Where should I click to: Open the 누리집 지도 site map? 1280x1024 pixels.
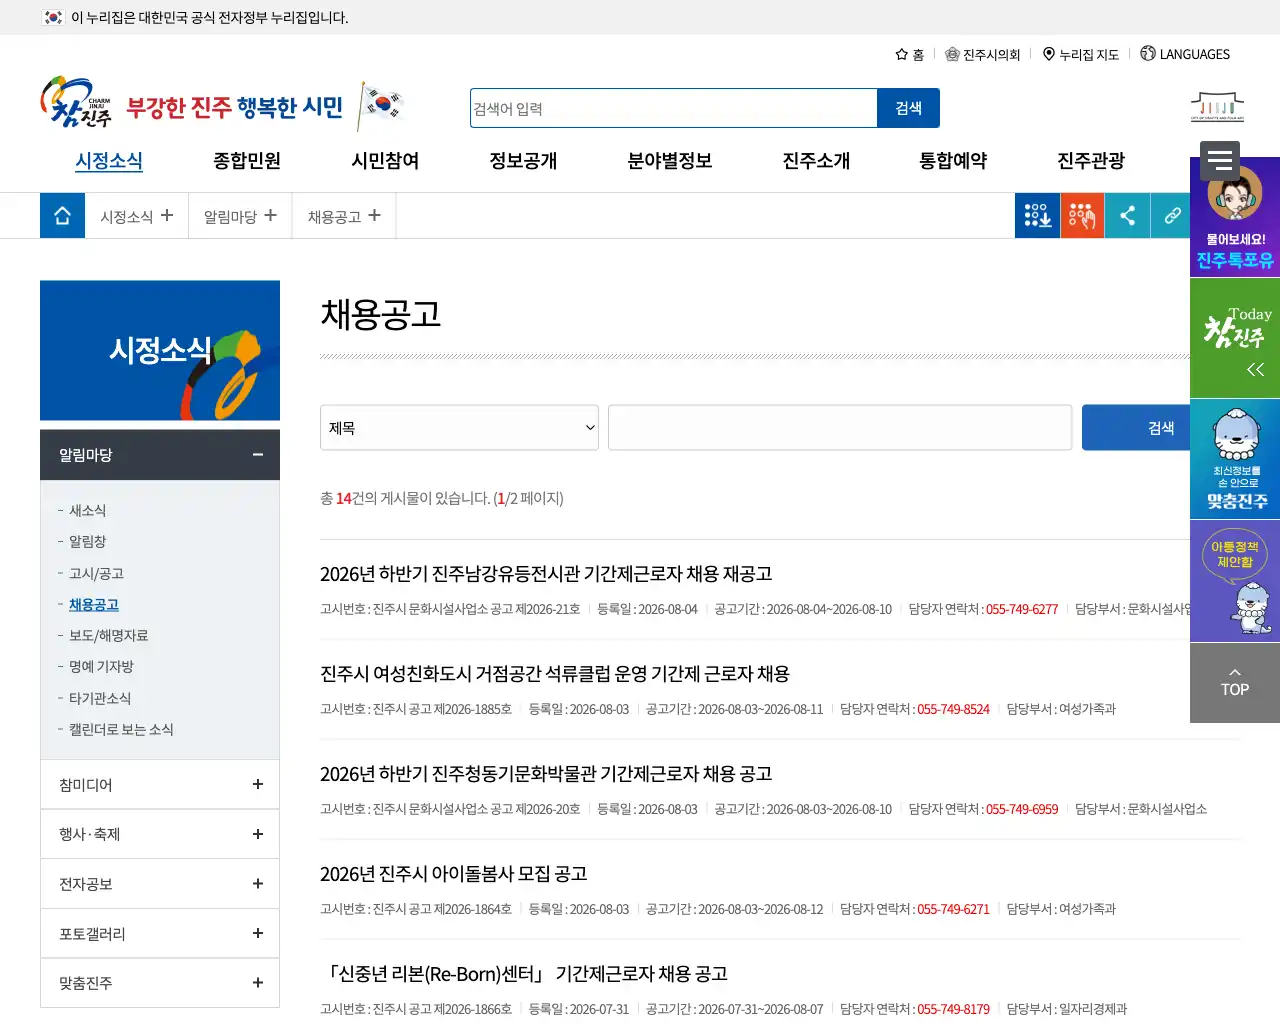point(1080,54)
